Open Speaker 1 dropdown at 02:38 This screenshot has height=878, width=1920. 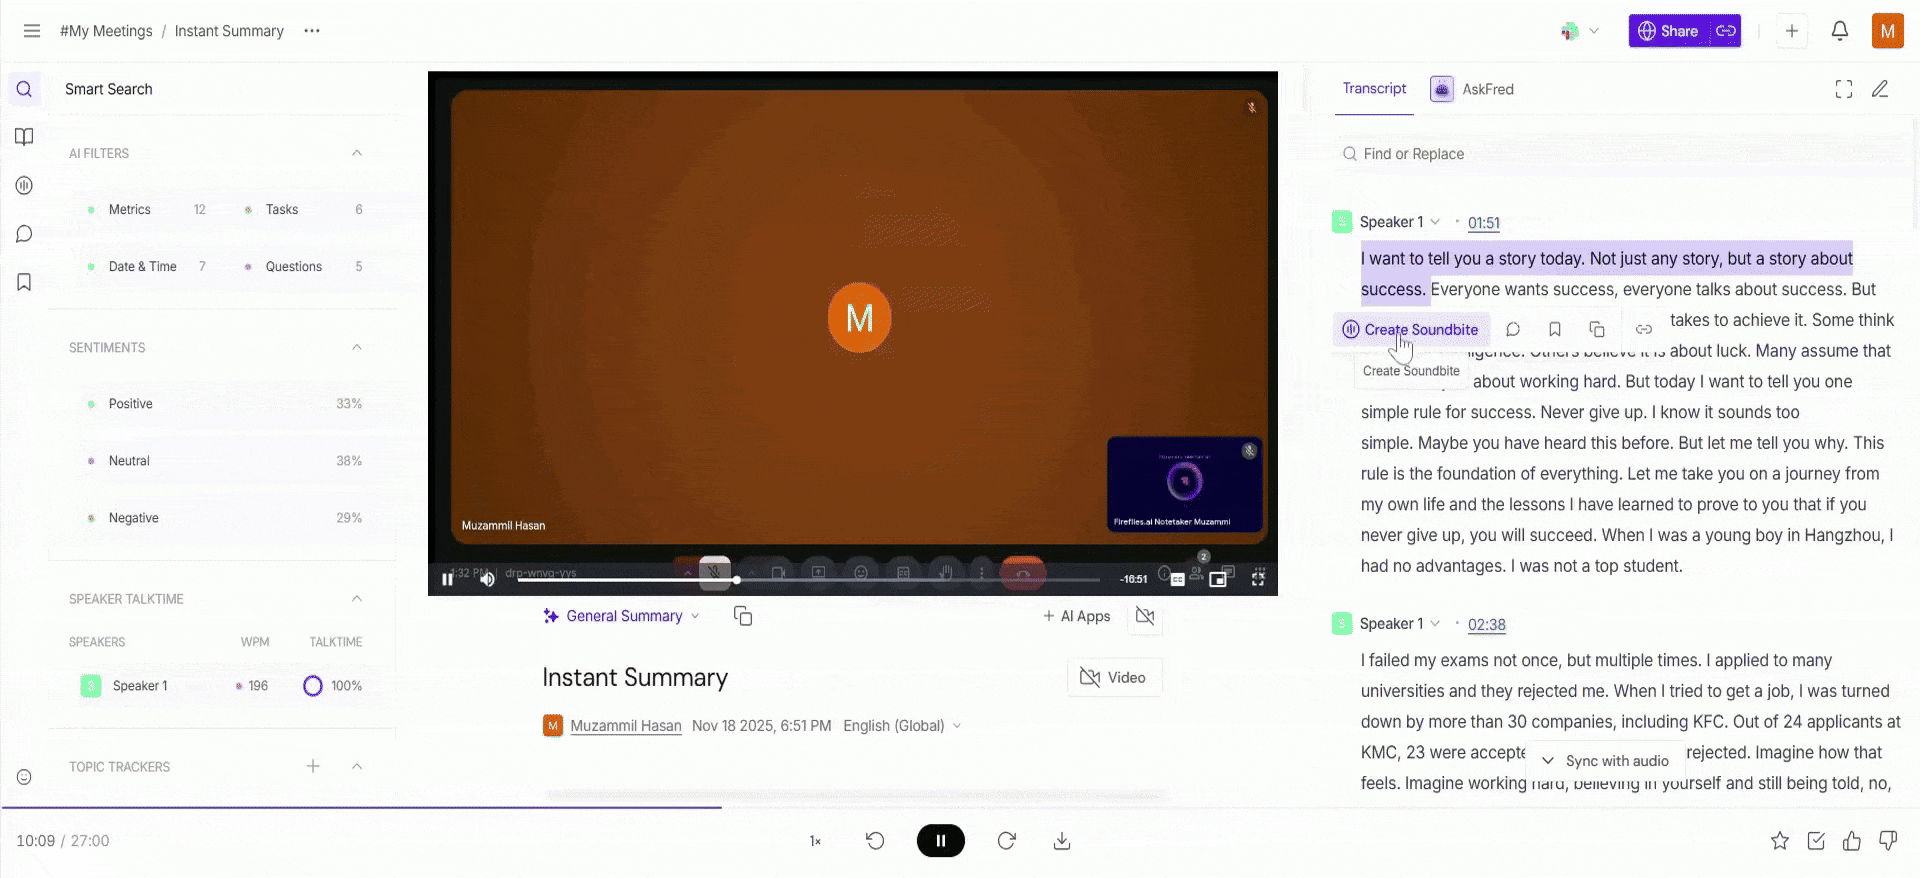click(x=1400, y=624)
